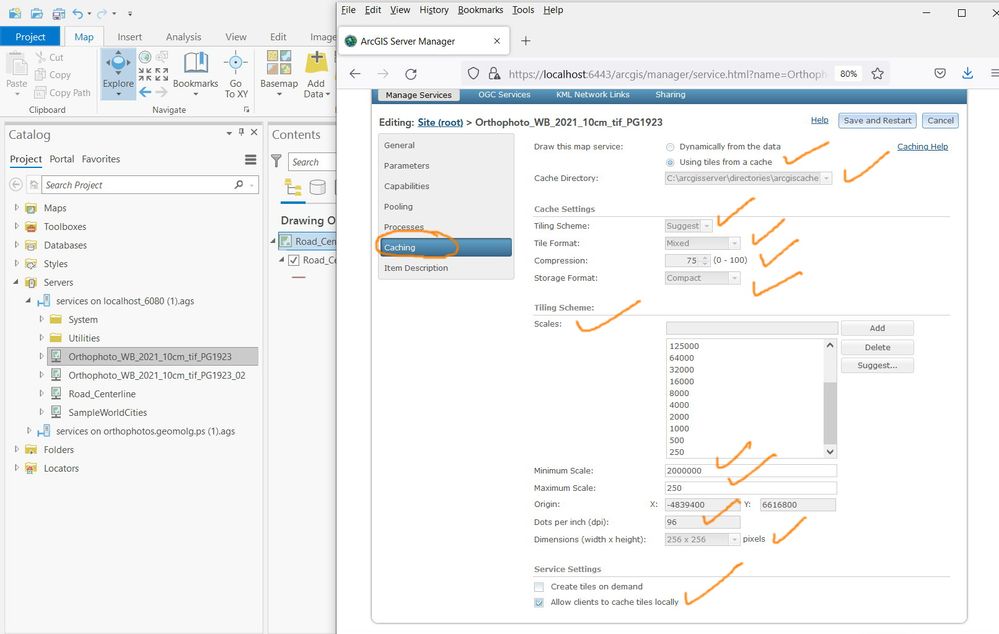Enable Create tiles on demand
Viewport: 999px width, 634px height.
point(539,587)
